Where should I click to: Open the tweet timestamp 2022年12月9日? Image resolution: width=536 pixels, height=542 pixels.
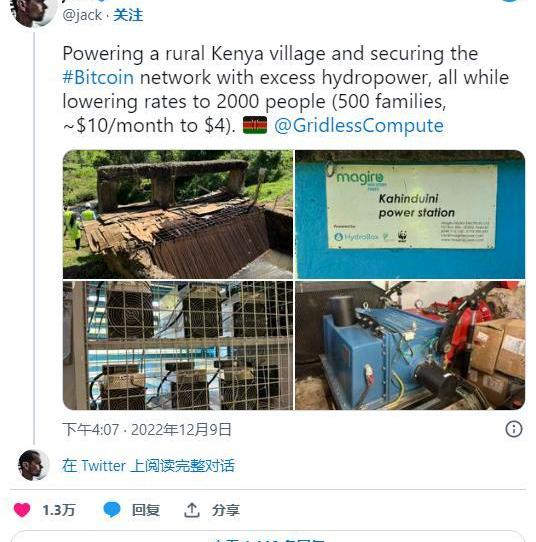click(181, 430)
